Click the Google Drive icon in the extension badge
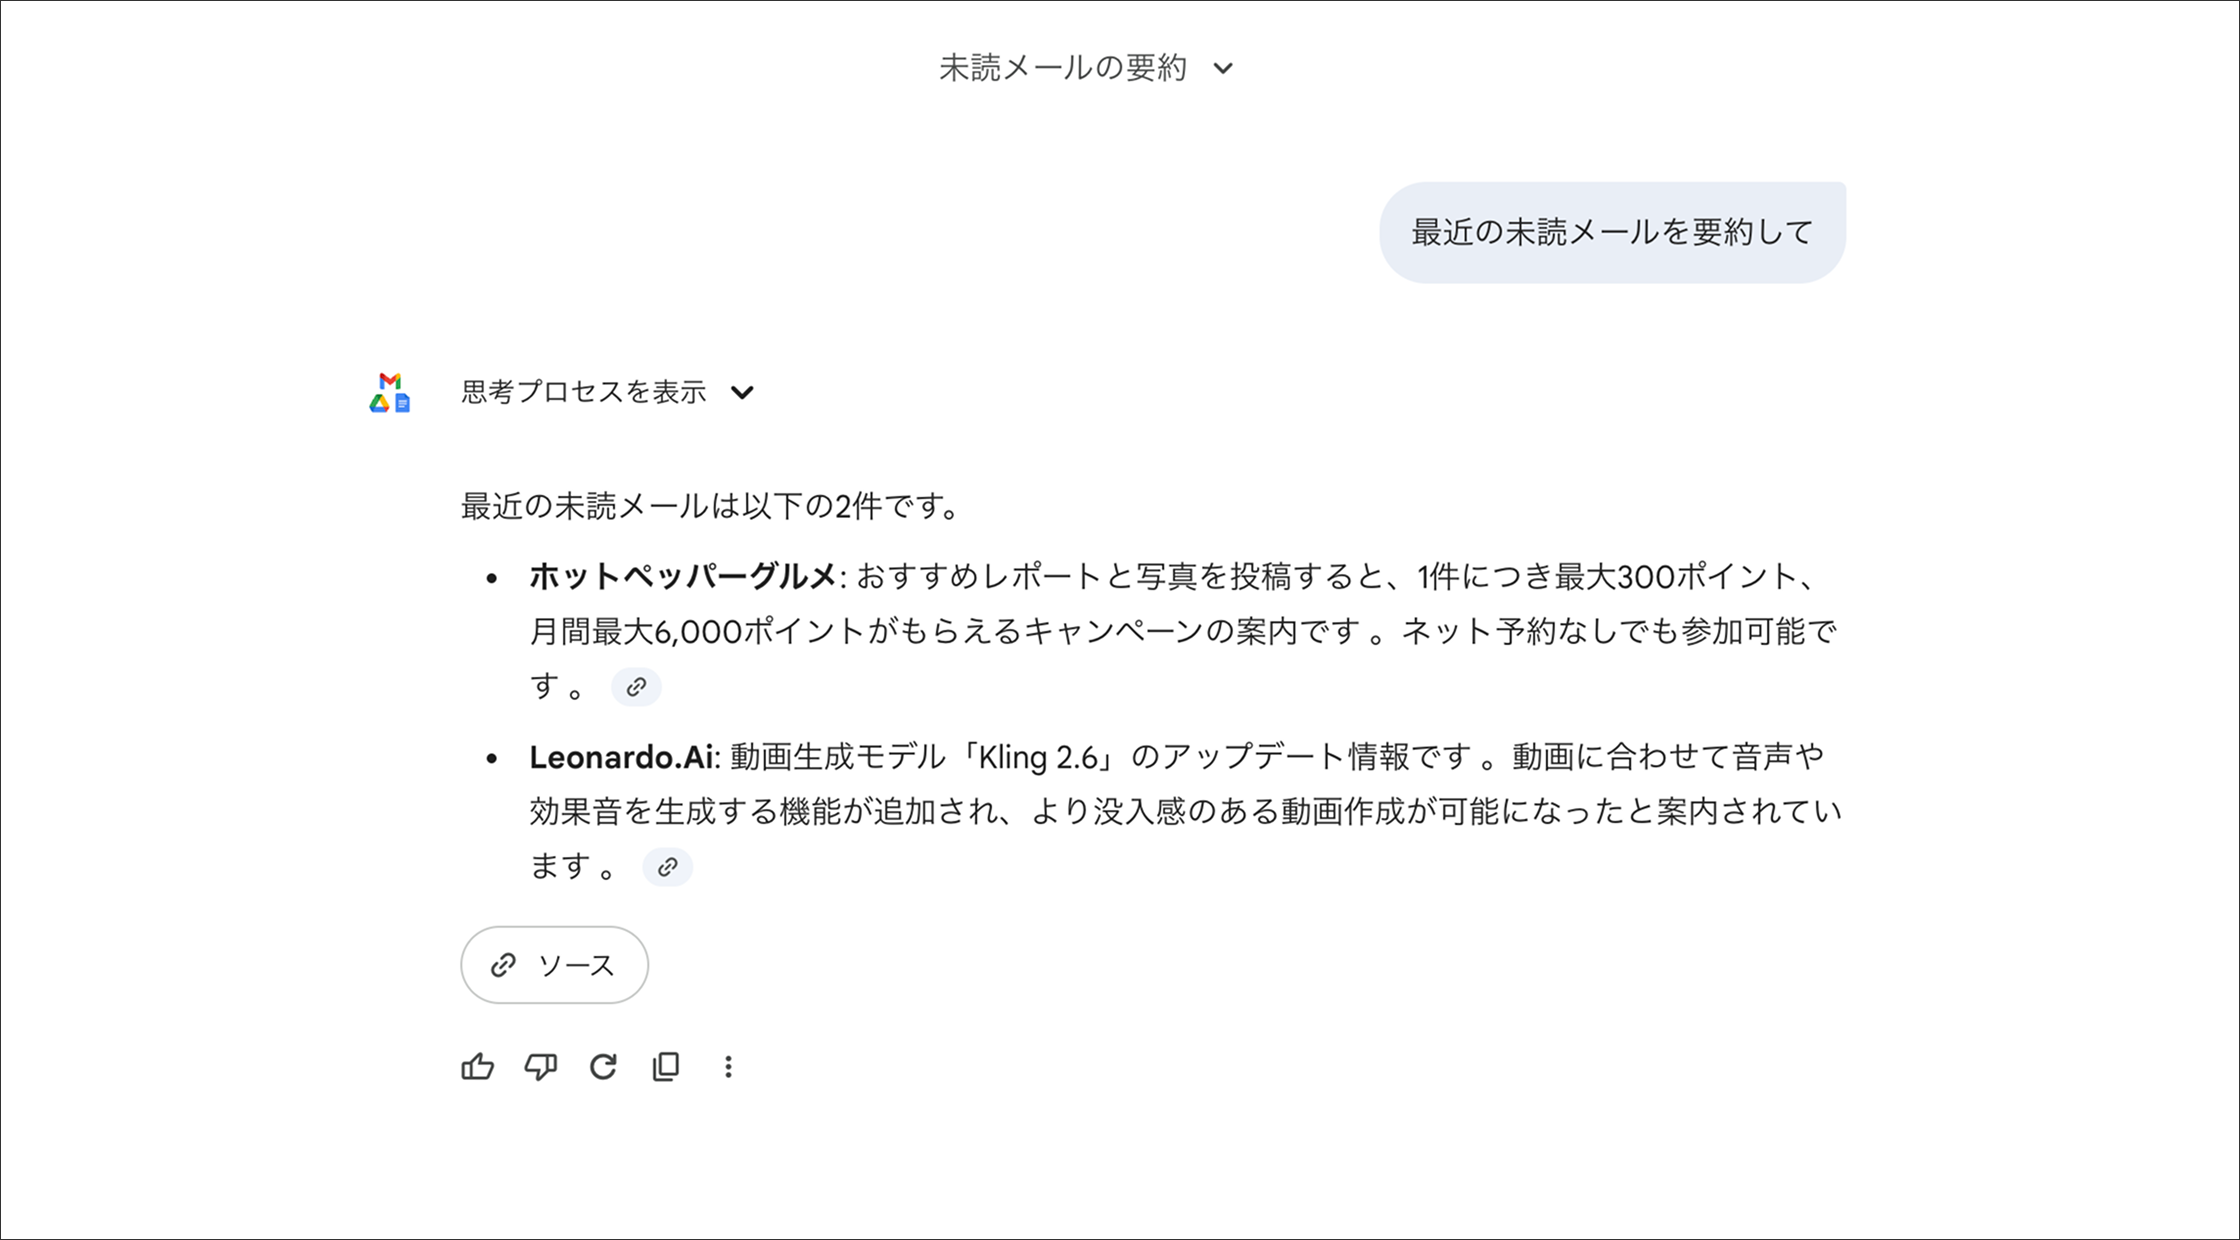 pos(380,405)
